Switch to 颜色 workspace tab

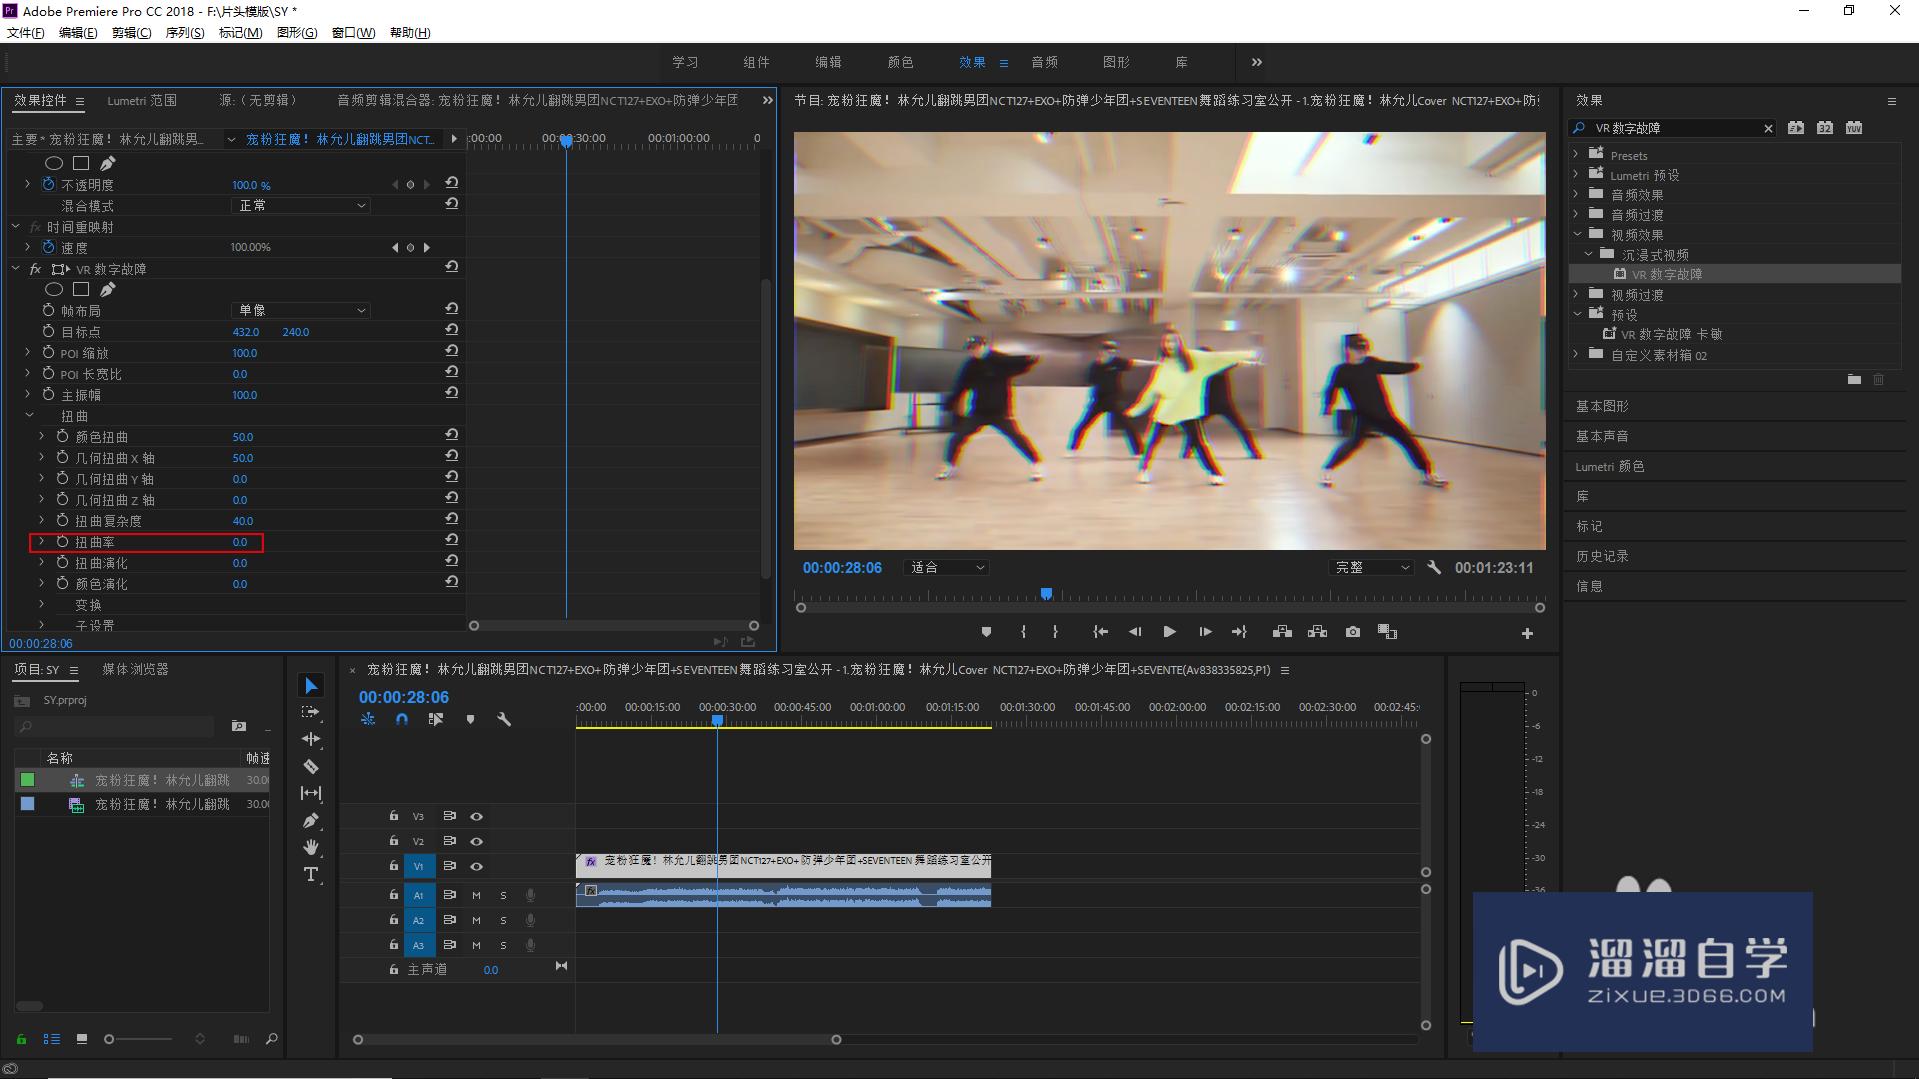pyautogui.click(x=900, y=62)
